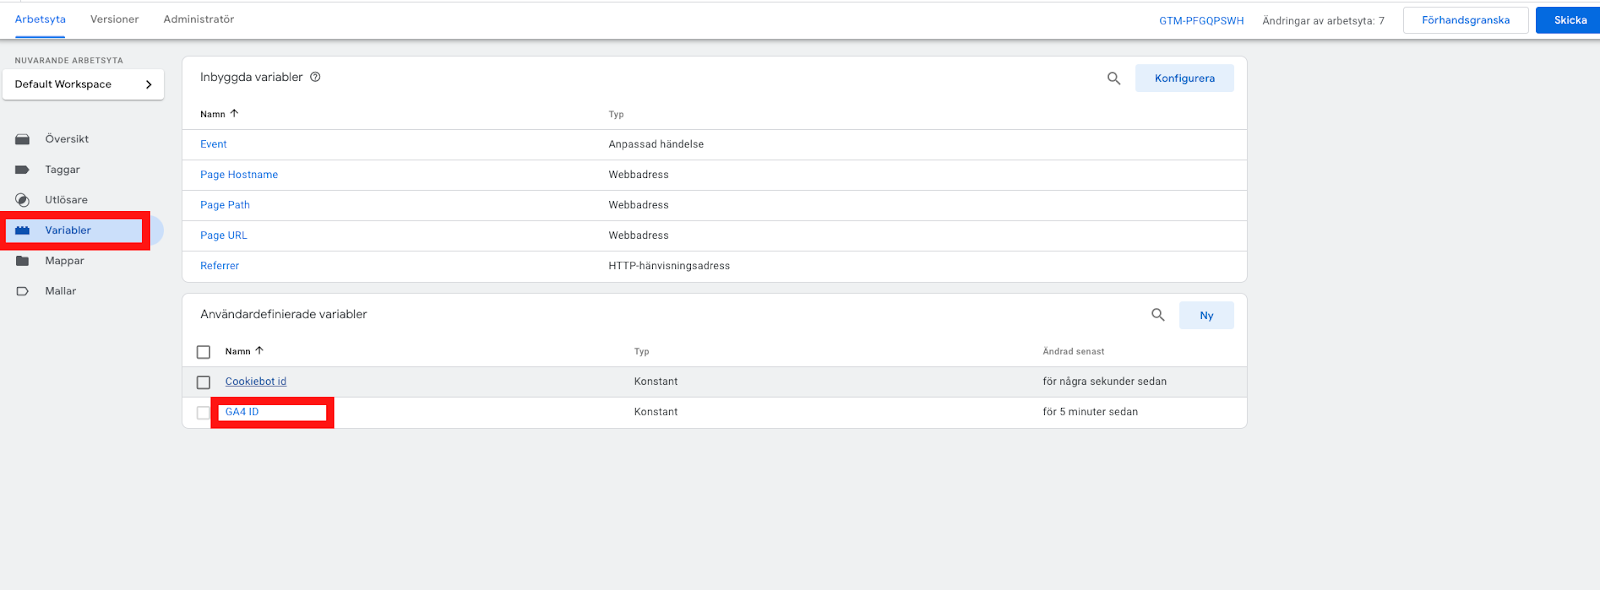
Task: Switch to the Administratör tab
Action: pyautogui.click(x=199, y=19)
